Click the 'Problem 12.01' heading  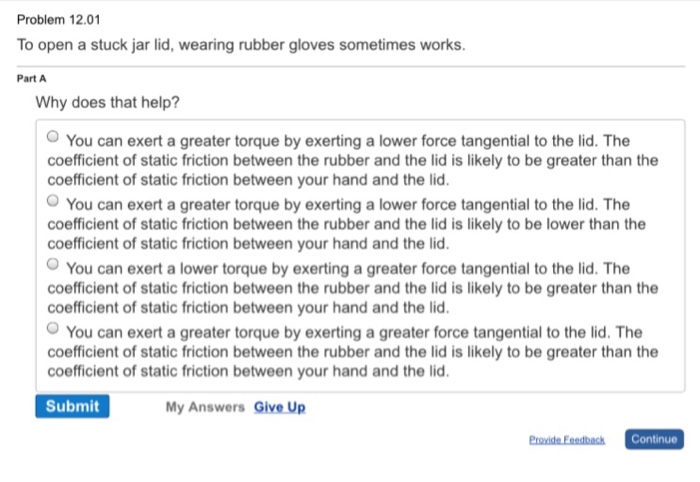tap(60, 20)
